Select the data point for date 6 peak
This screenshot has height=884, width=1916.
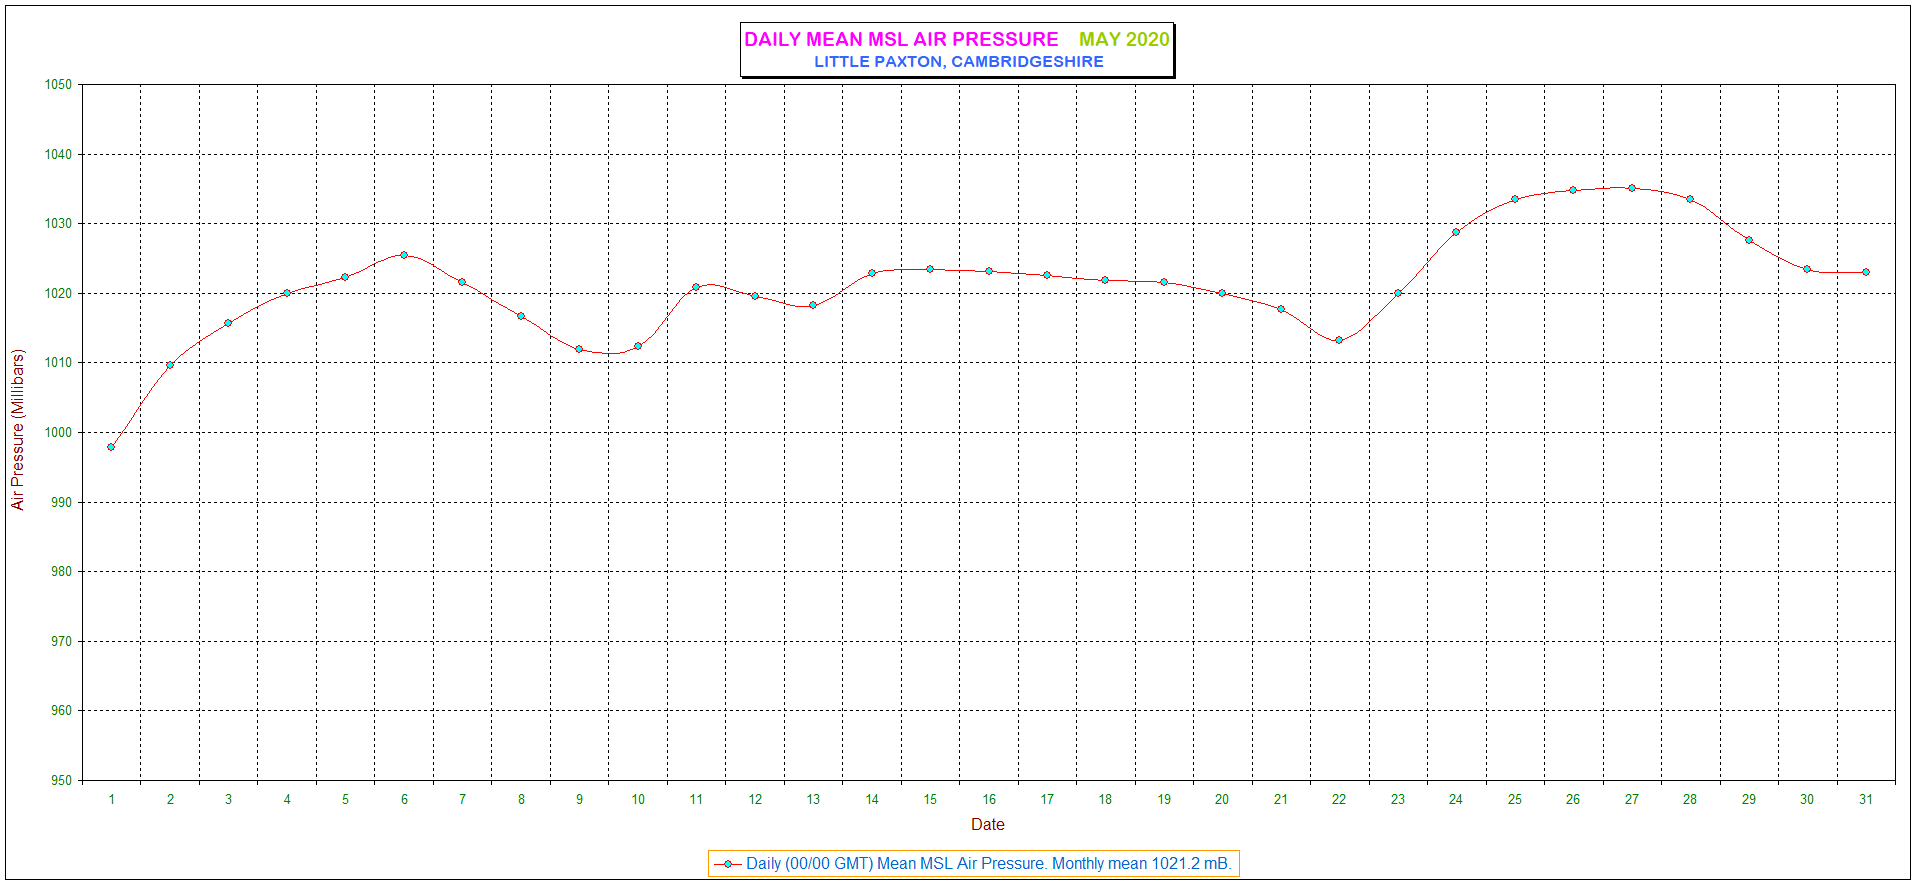[x=404, y=255]
